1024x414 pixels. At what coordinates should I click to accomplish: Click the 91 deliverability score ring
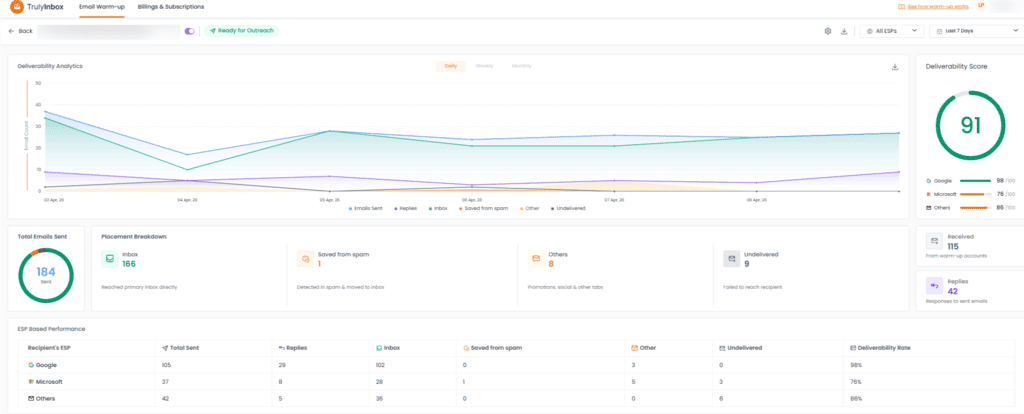[970, 125]
